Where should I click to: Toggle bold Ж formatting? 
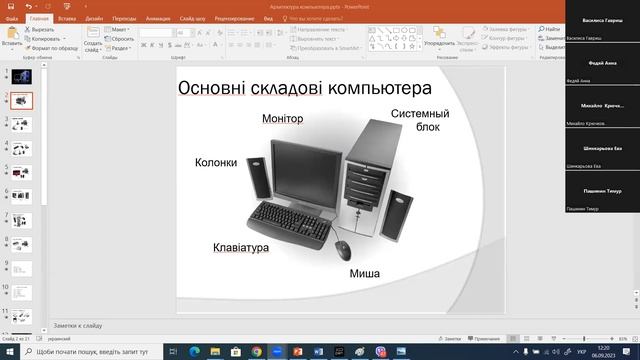pos(144,45)
